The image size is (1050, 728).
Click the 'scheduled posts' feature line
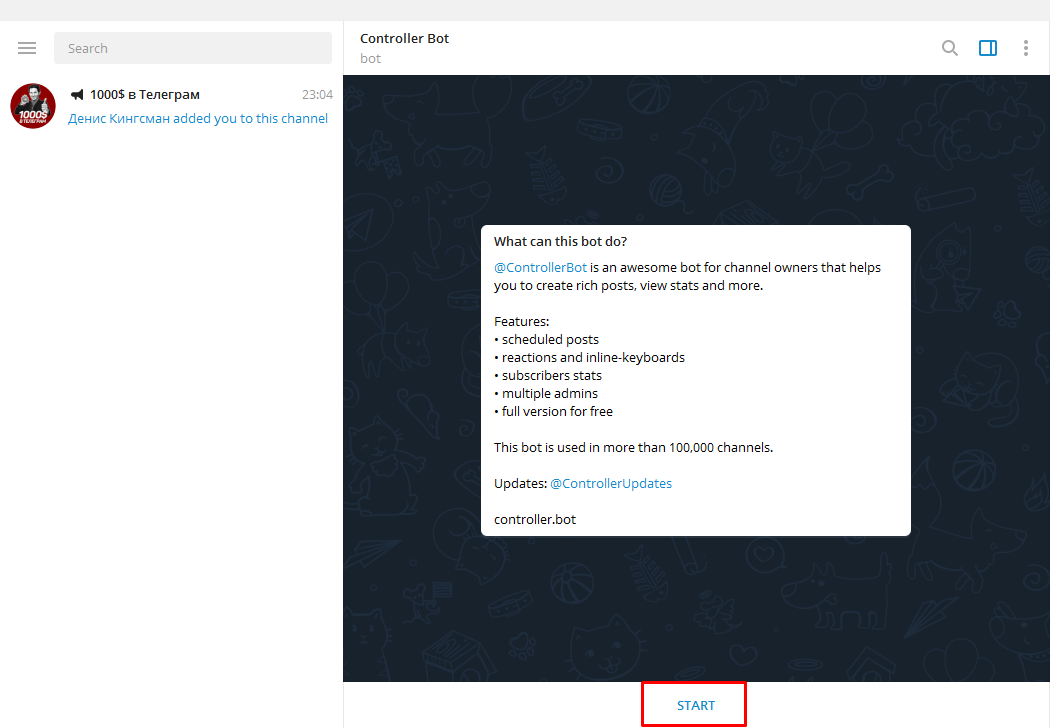coord(546,340)
